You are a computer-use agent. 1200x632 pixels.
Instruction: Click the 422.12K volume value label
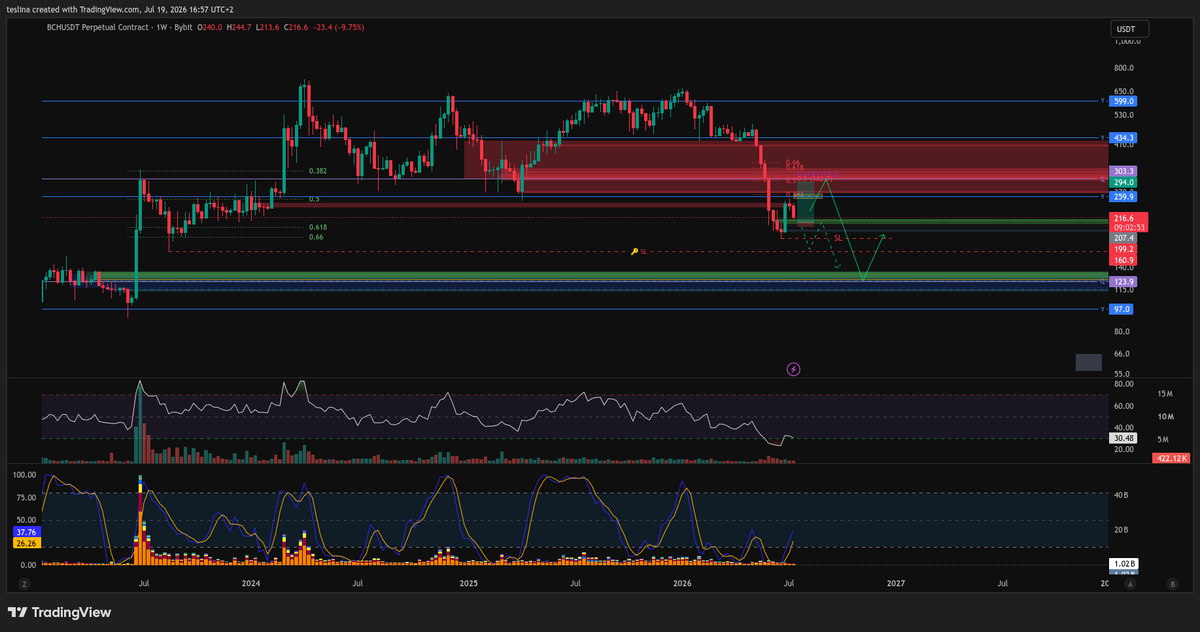click(1171, 457)
